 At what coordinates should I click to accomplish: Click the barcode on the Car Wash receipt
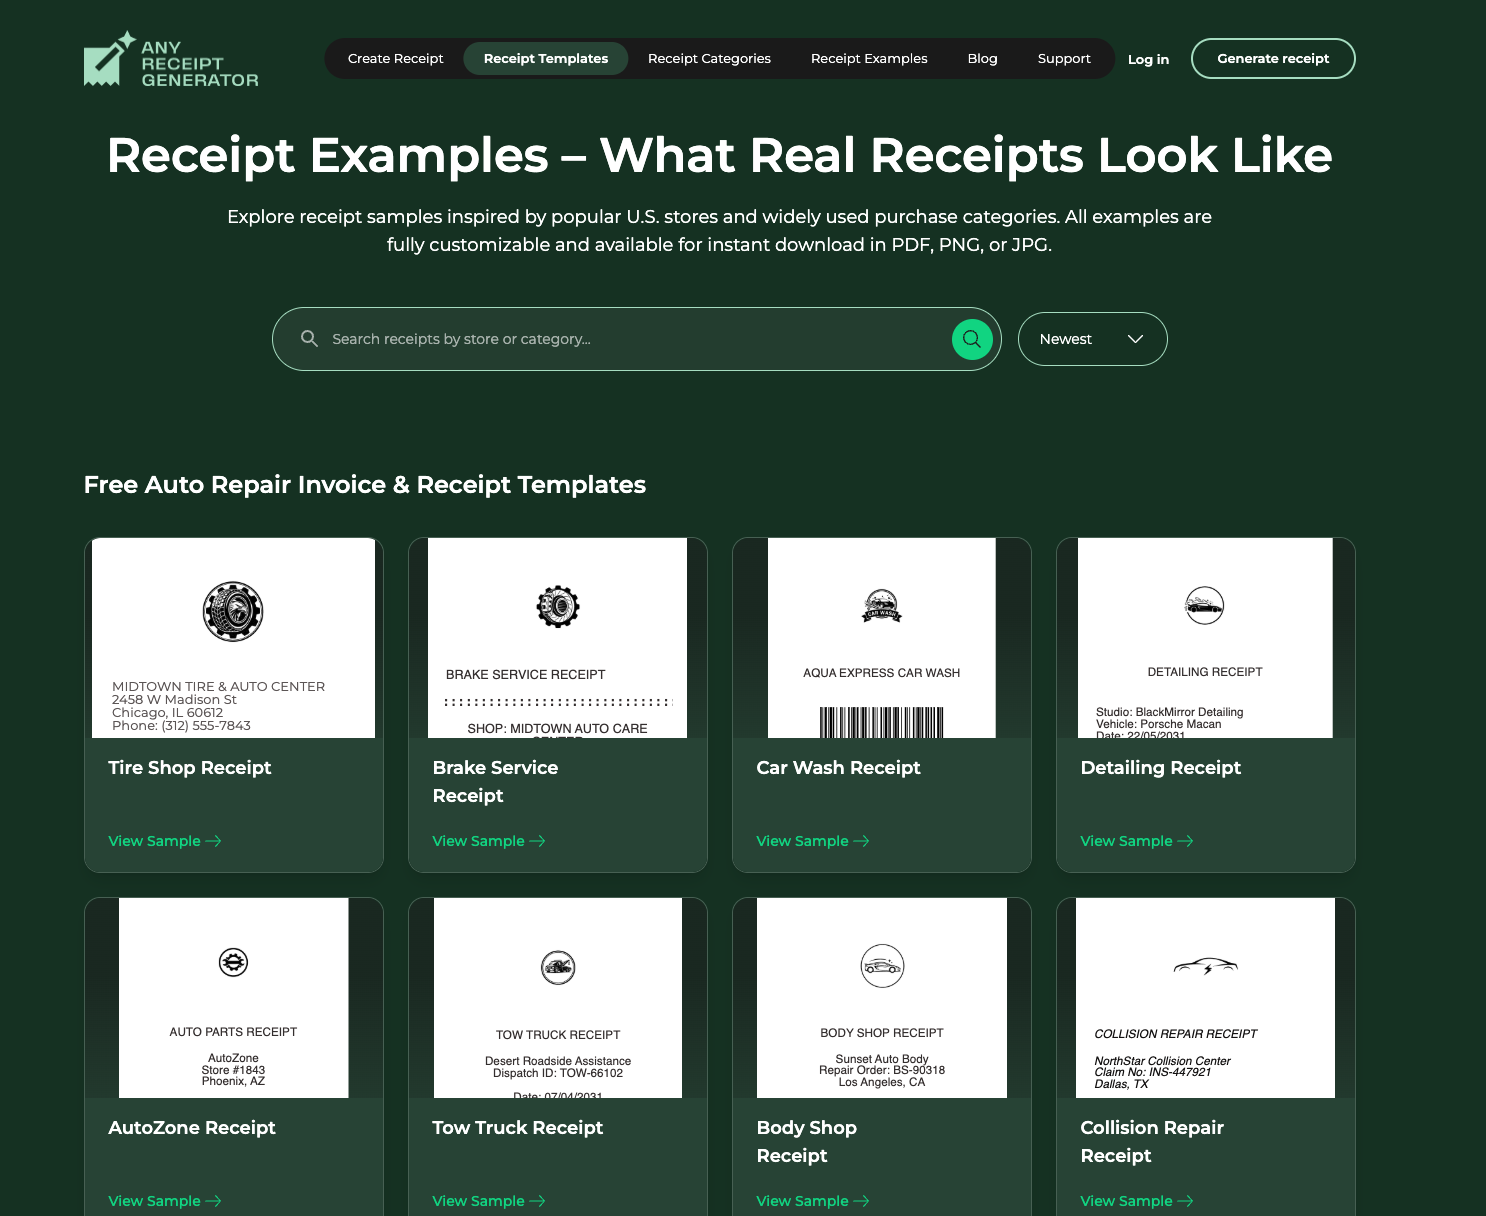[x=882, y=722]
